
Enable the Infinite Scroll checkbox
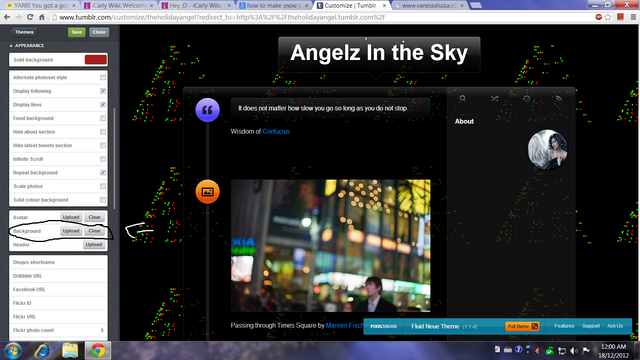tap(103, 159)
